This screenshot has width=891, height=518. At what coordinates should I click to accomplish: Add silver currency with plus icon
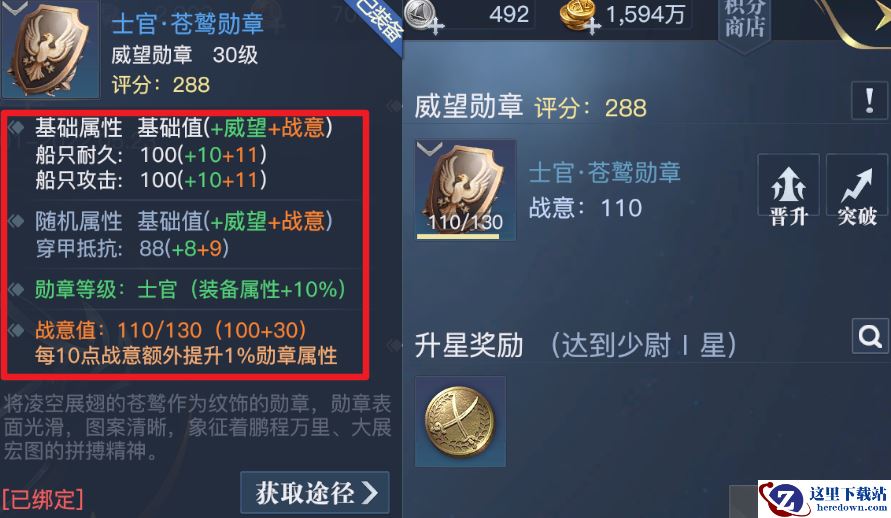click(435, 26)
